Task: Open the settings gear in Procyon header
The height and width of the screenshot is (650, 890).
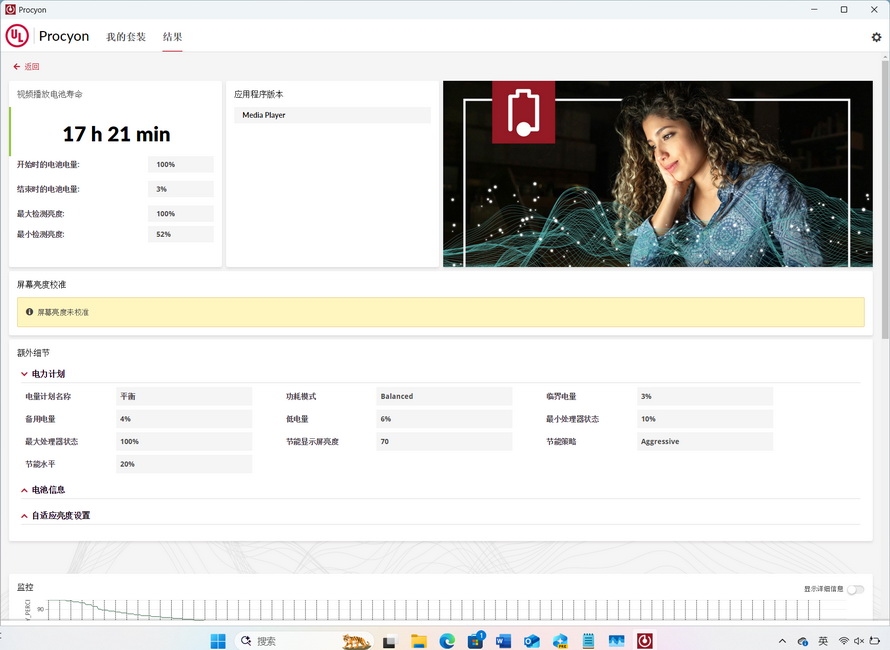Action: point(876,37)
